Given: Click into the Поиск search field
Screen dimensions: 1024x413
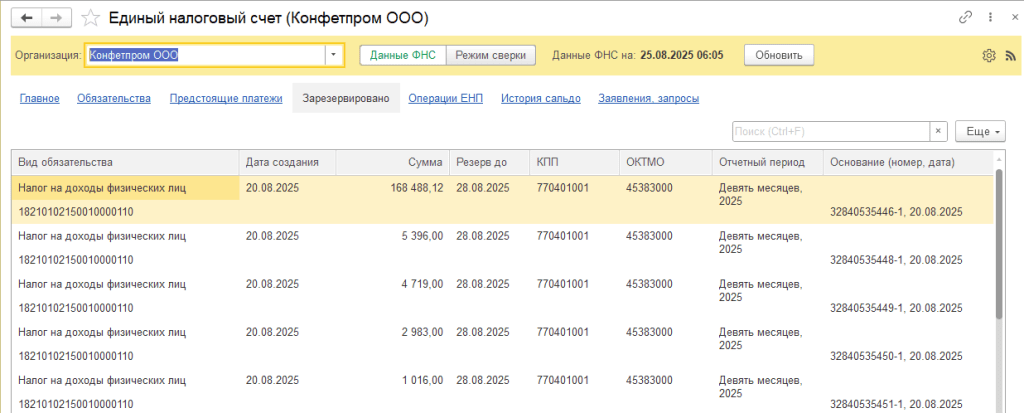Looking at the screenshot, I should pyautogui.click(x=830, y=131).
